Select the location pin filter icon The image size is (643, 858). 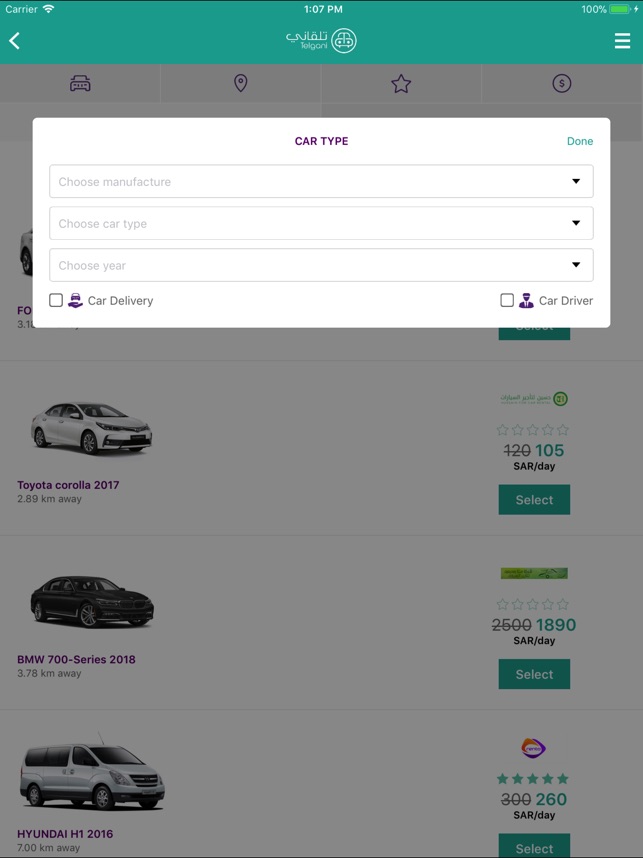[x=240, y=83]
